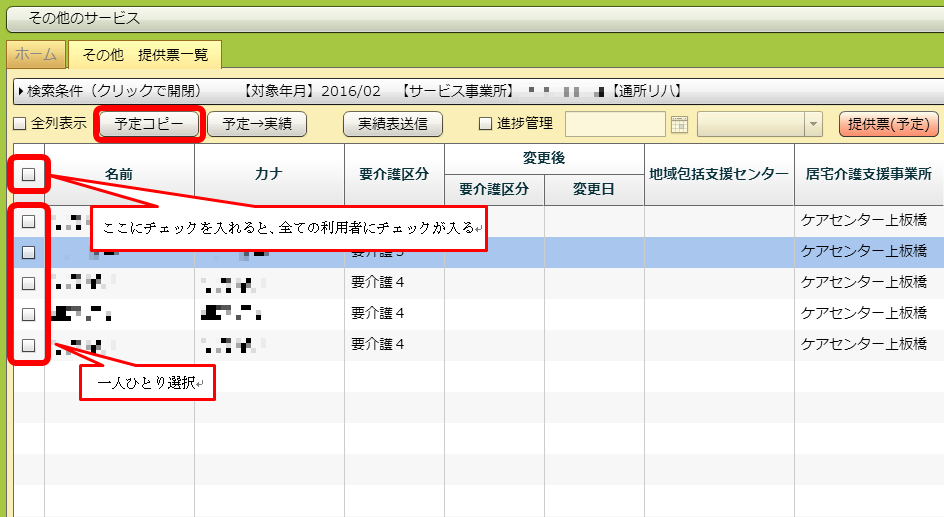Viewport: 944px width, 517px height.
Task: Select the その他 提供票一覧 tab
Action: tap(145, 55)
